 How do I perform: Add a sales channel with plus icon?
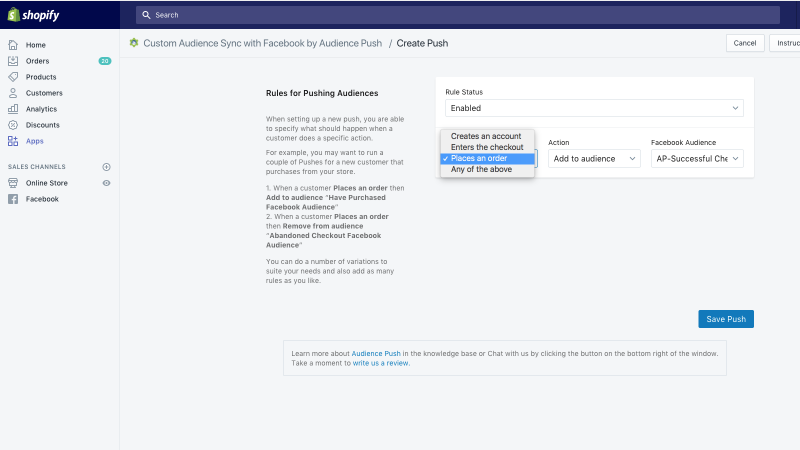pos(107,167)
